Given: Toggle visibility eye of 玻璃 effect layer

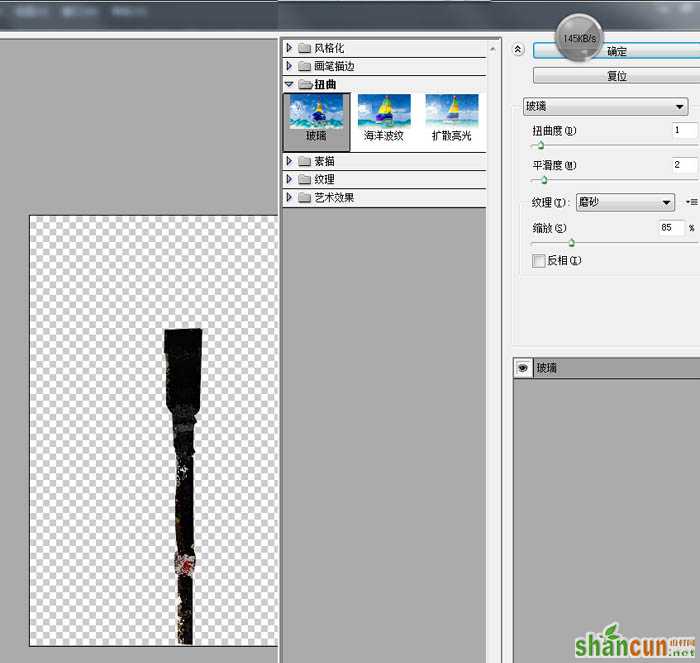Looking at the screenshot, I should tap(523, 368).
